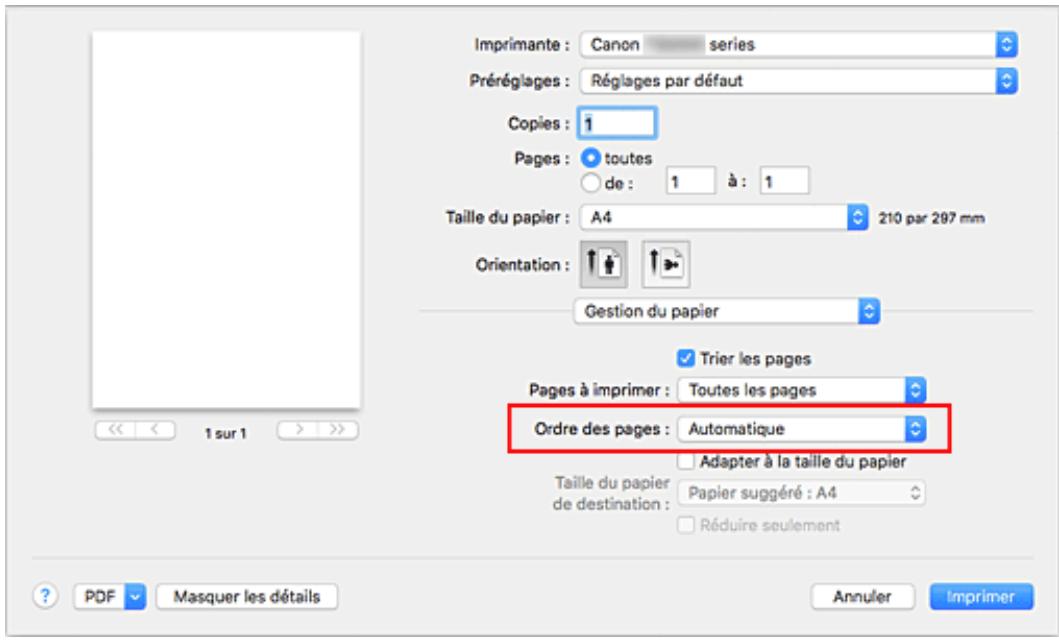Click the Imprimer button
This screenshot has height=640, width=1059.
(981, 597)
